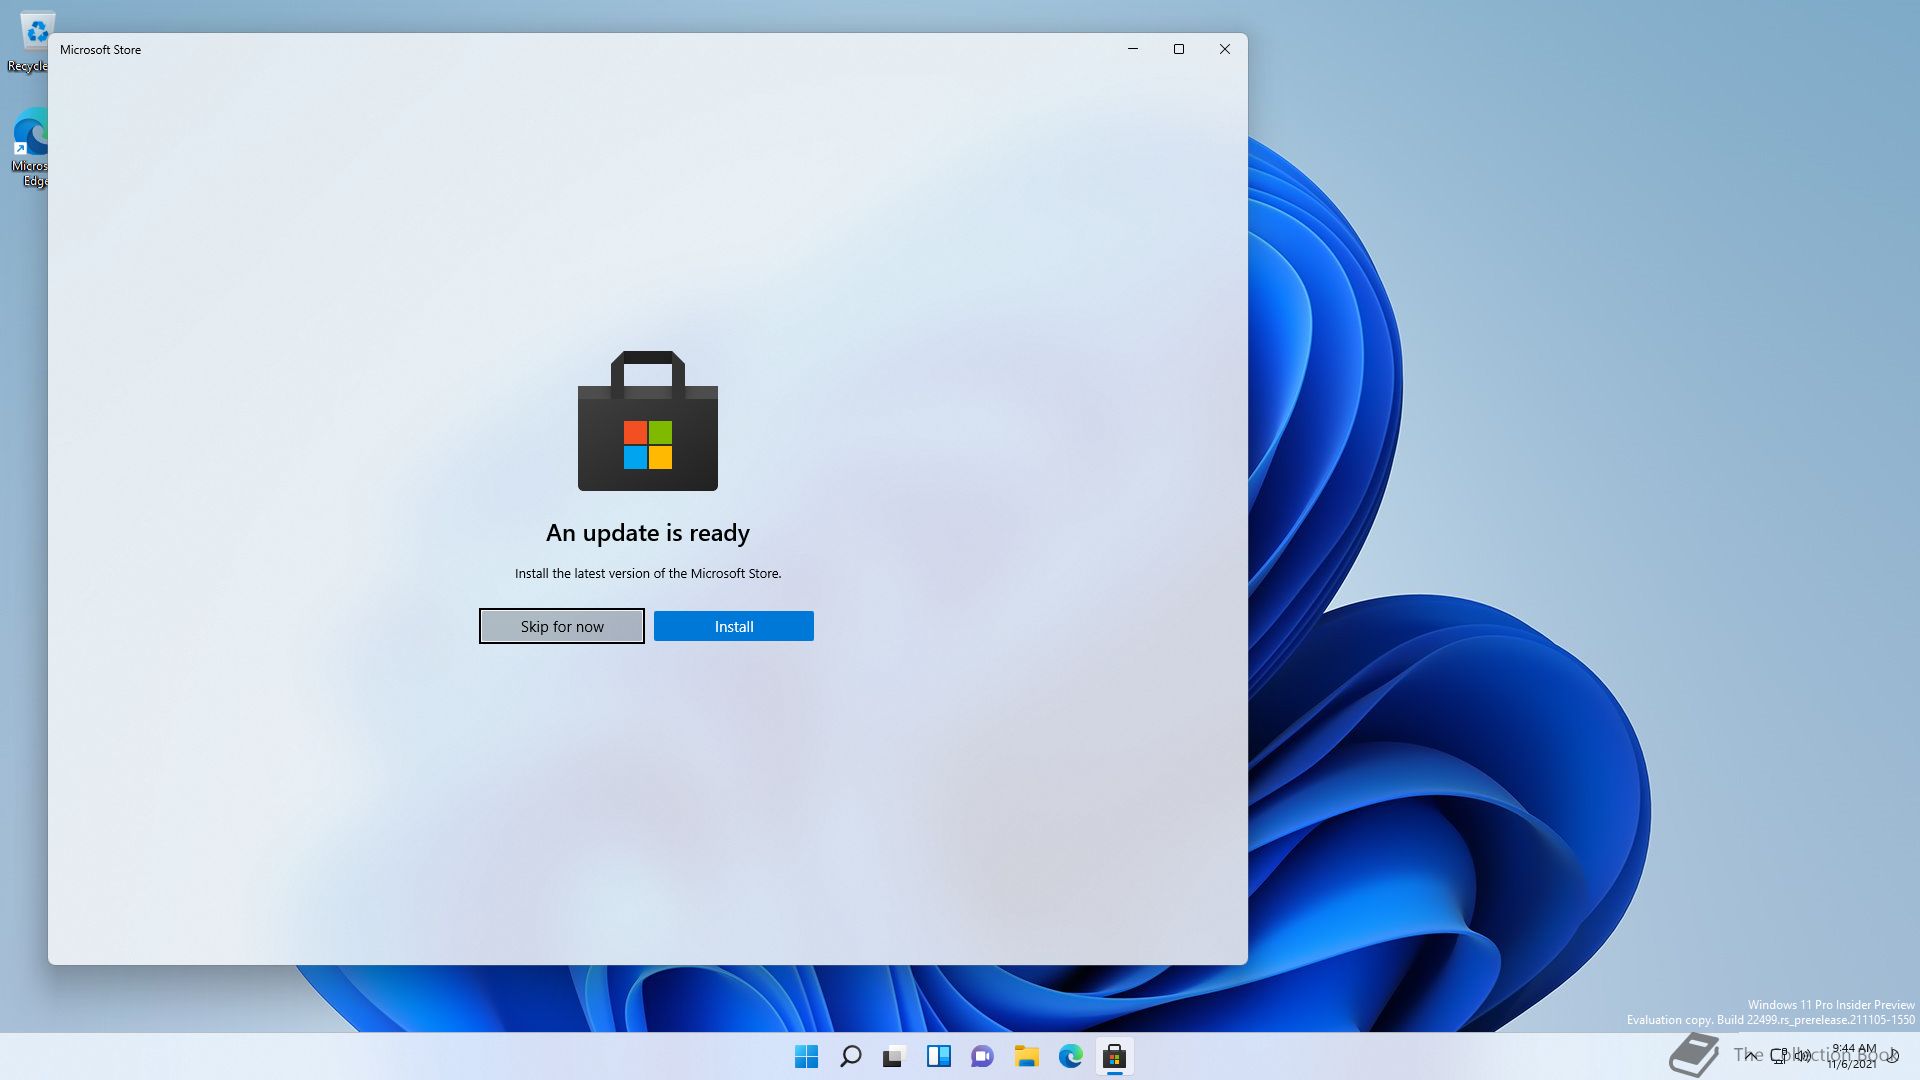Open Task View on the taskbar
Image resolution: width=1920 pixels, height=1080 pixels.
click(x=894, y=1056)
